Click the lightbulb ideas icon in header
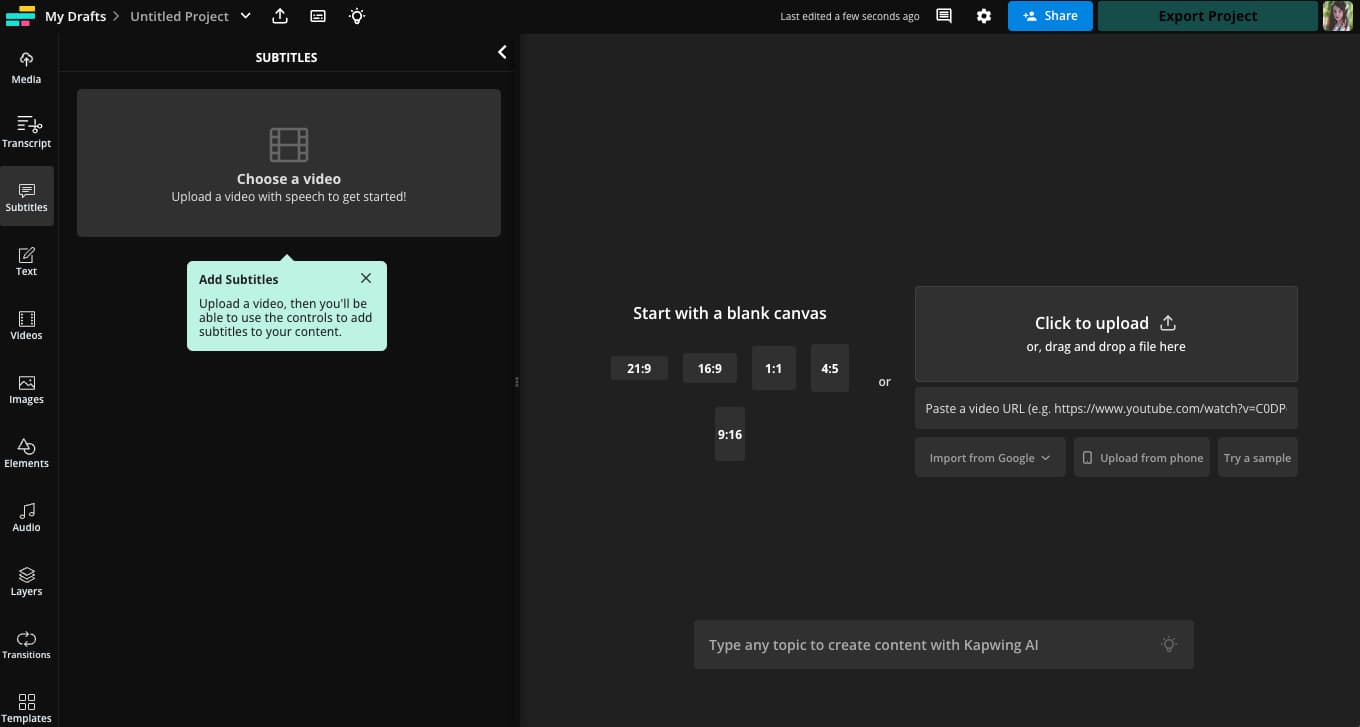Screen dimensions: 1360x727 pyautogui.click(x=356, y=16)
